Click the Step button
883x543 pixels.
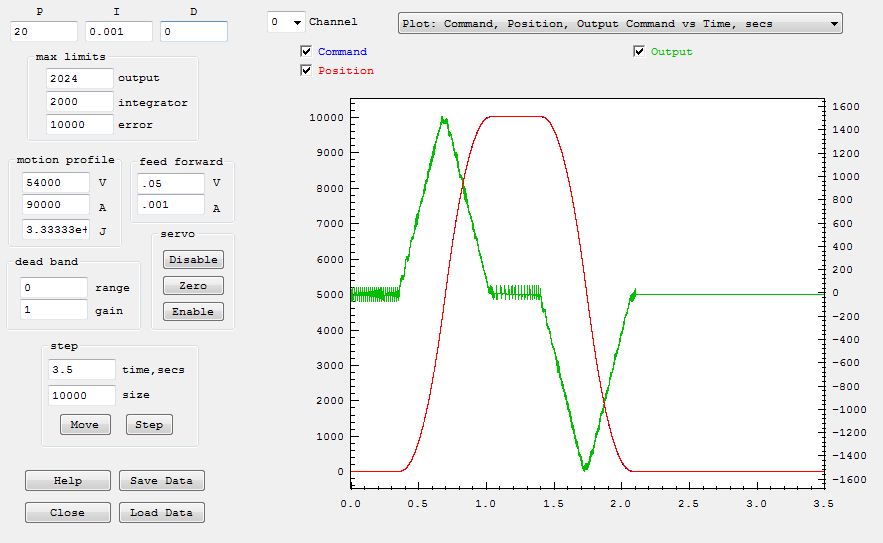[x=149, y=424]
